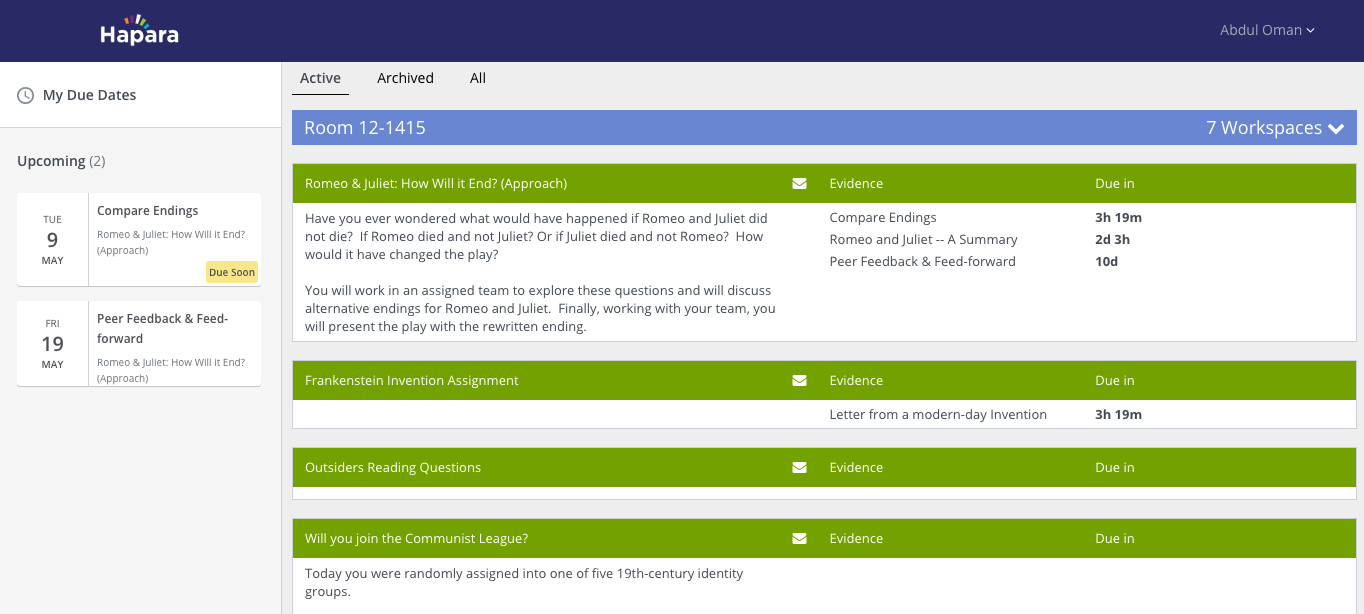1364x614 pixels.
Task: Open the Frankenstein Invention Assignment workspace title
Action: 412,381
